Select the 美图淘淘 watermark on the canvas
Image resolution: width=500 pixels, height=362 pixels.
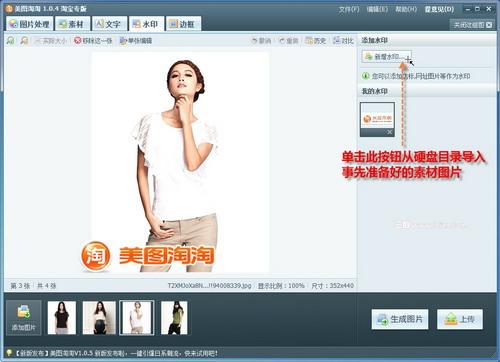147,256
